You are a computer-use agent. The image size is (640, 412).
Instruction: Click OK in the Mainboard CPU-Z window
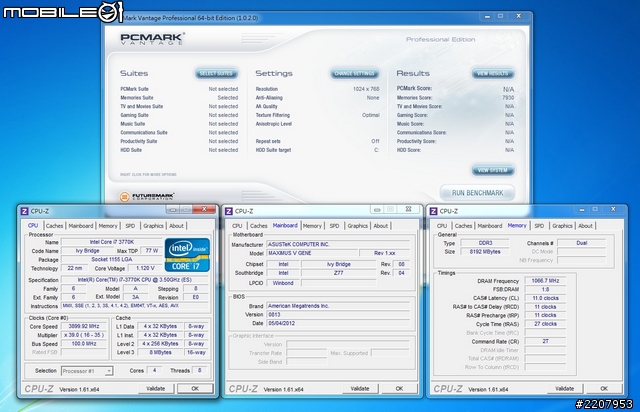[x=399, y=389]
